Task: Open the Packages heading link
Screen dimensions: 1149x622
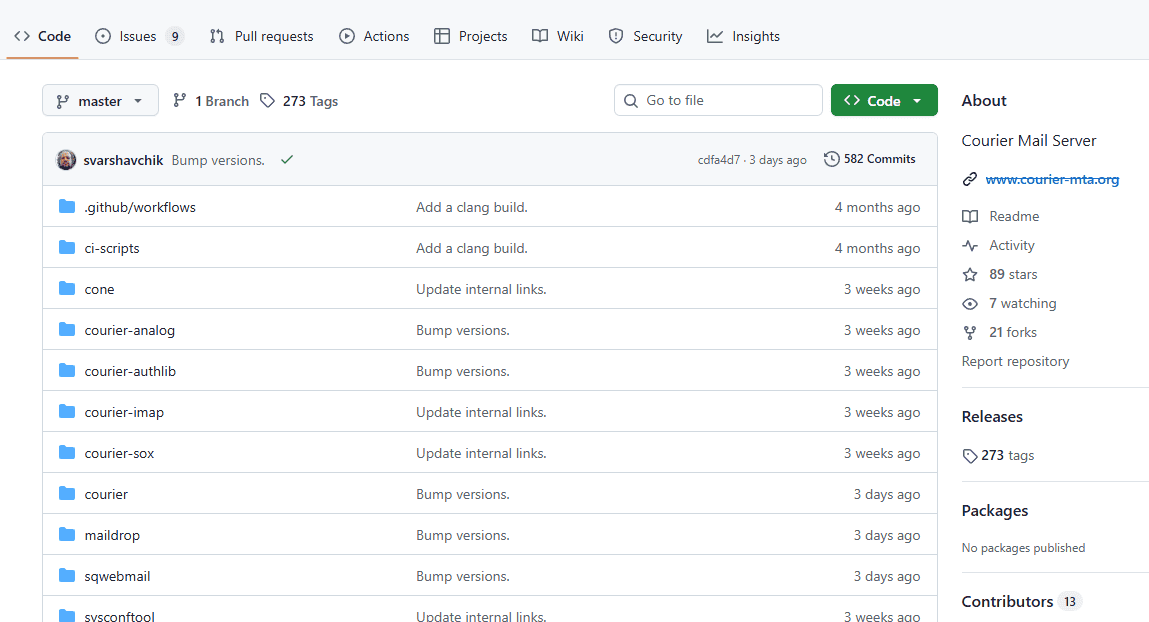Action: (994, 511)
